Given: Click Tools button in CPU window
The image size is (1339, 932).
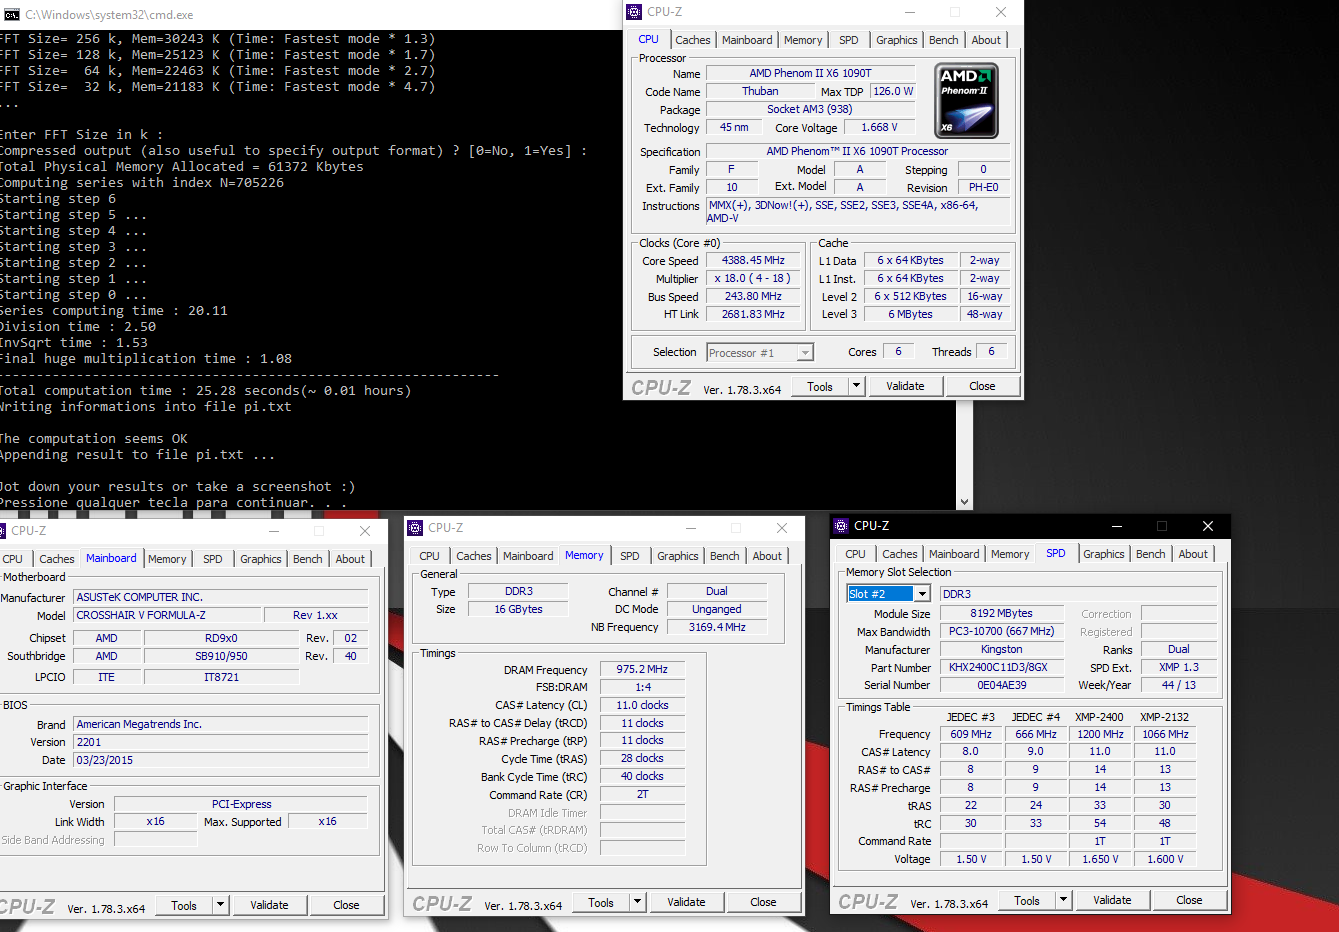Looking at the screenshot, I should 820,386.
